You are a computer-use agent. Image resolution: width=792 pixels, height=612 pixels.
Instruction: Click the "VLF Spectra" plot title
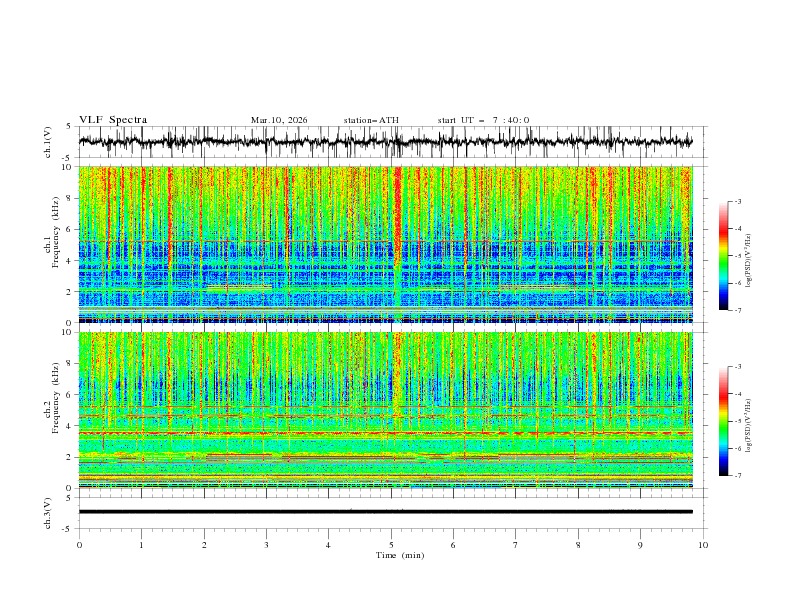point(113,120)
